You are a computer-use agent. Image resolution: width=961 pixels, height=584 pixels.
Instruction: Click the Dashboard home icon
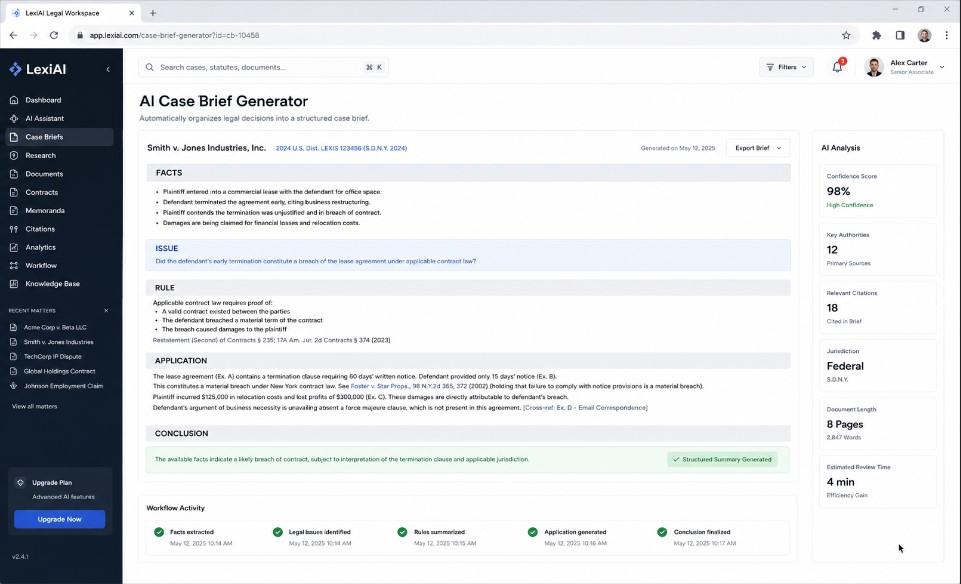click(14, 100)
